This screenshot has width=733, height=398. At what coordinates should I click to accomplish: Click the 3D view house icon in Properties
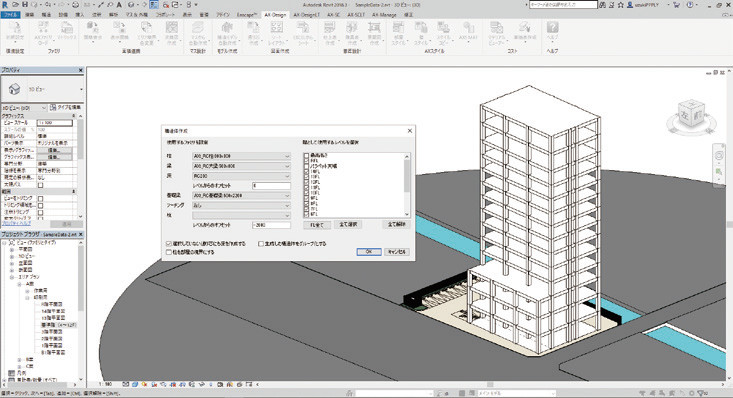[14, 89]
